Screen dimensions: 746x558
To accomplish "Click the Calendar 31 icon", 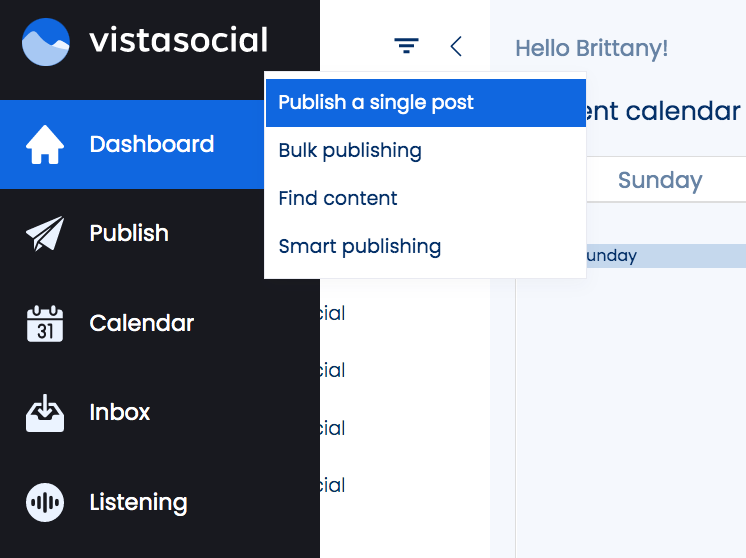I will (x=45, y=323).
